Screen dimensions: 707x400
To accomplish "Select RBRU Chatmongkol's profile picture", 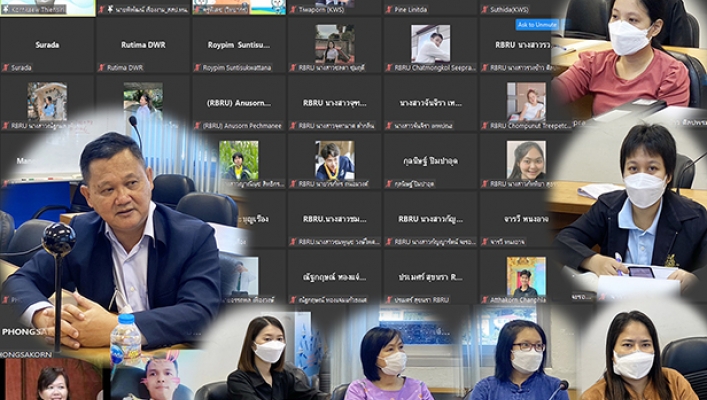I will point(430,43).
